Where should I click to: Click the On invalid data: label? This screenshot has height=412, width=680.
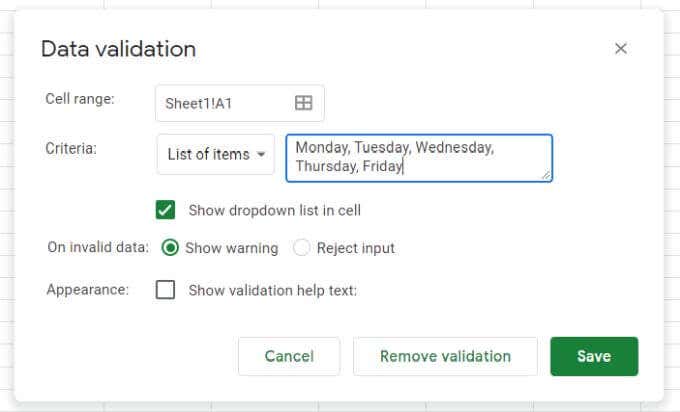[98, 248]
